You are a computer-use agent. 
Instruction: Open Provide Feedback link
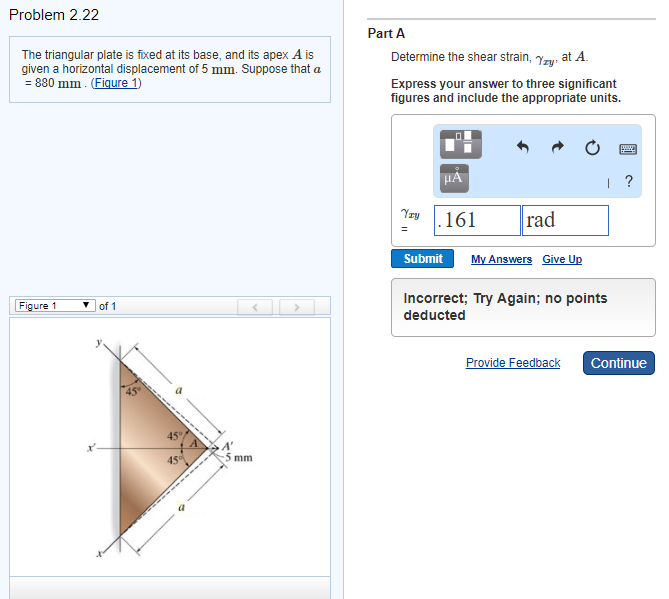[513, 363]
